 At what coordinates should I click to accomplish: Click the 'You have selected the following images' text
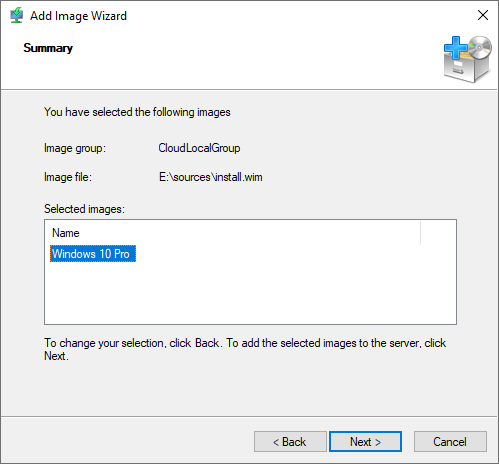[137, 112]
